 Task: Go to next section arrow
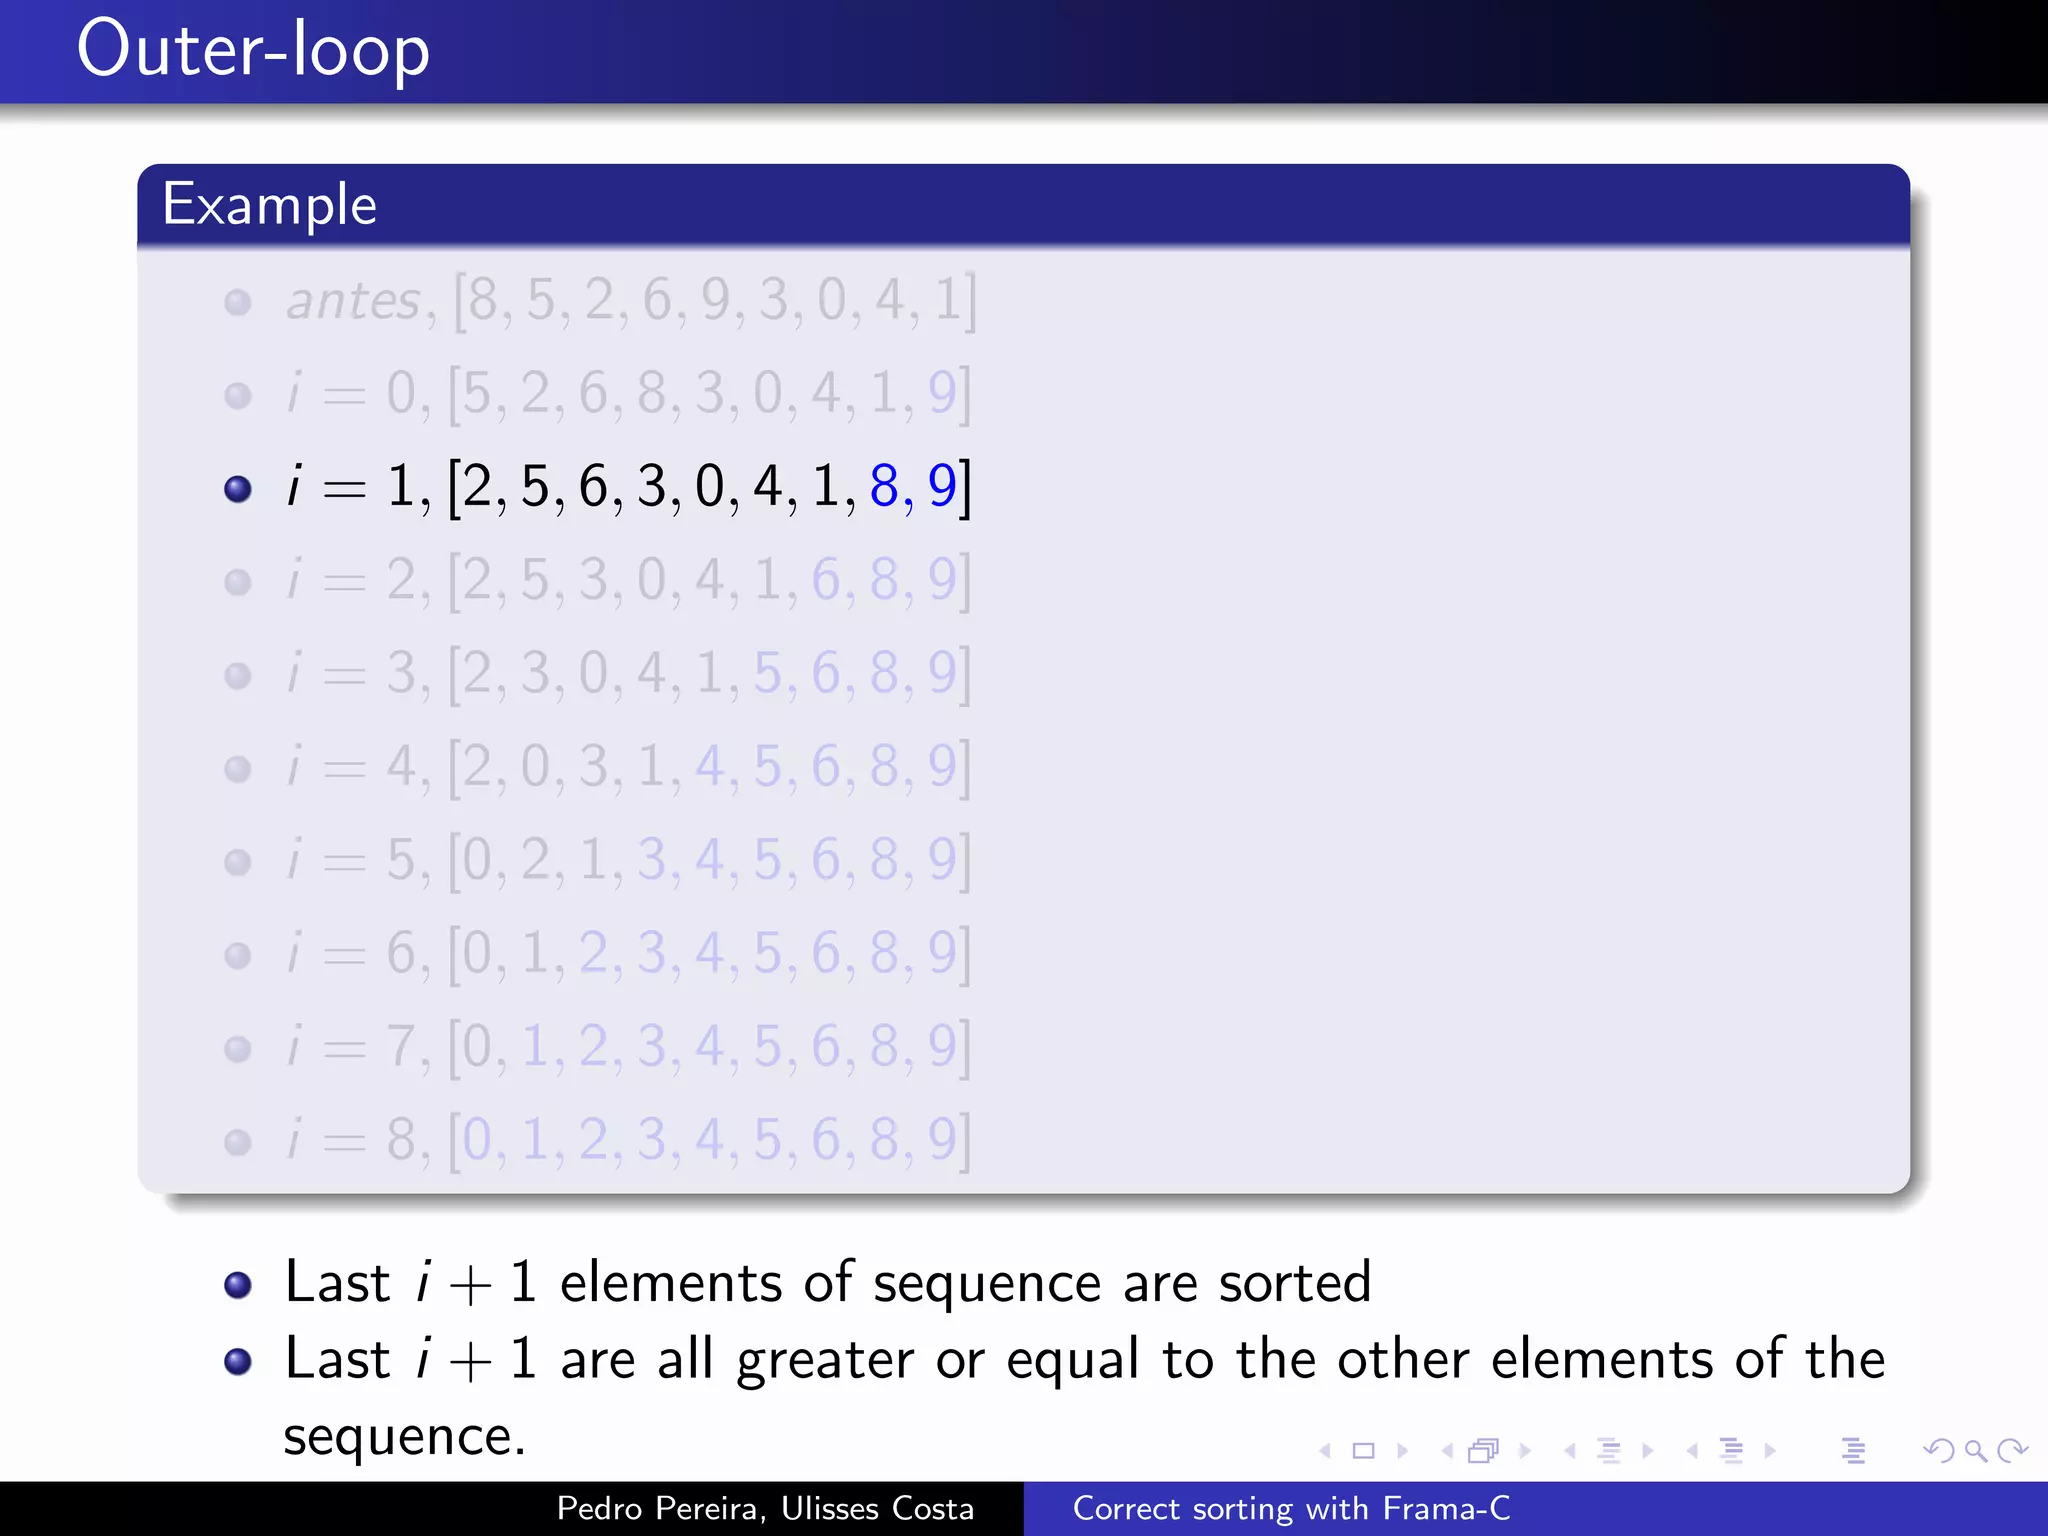pyautogui.click(x=1770, y=1450)
